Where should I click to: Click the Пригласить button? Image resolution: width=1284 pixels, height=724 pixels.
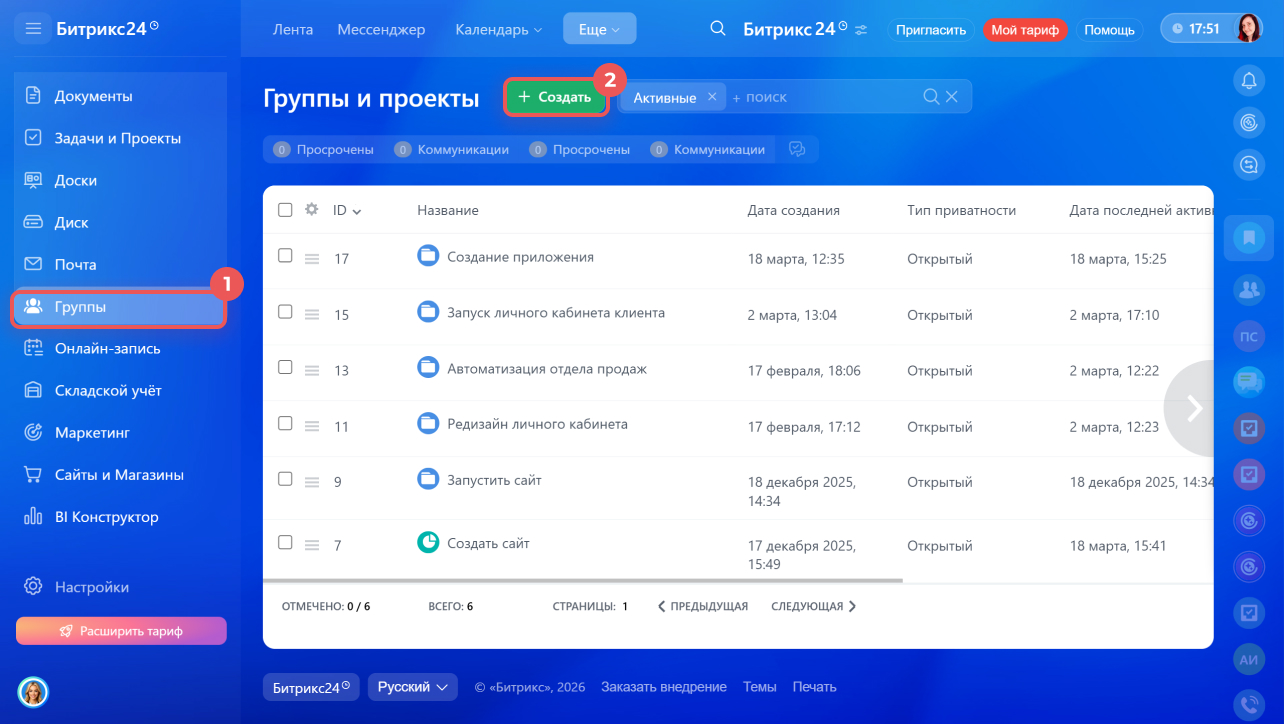click(x=930, y=29)
